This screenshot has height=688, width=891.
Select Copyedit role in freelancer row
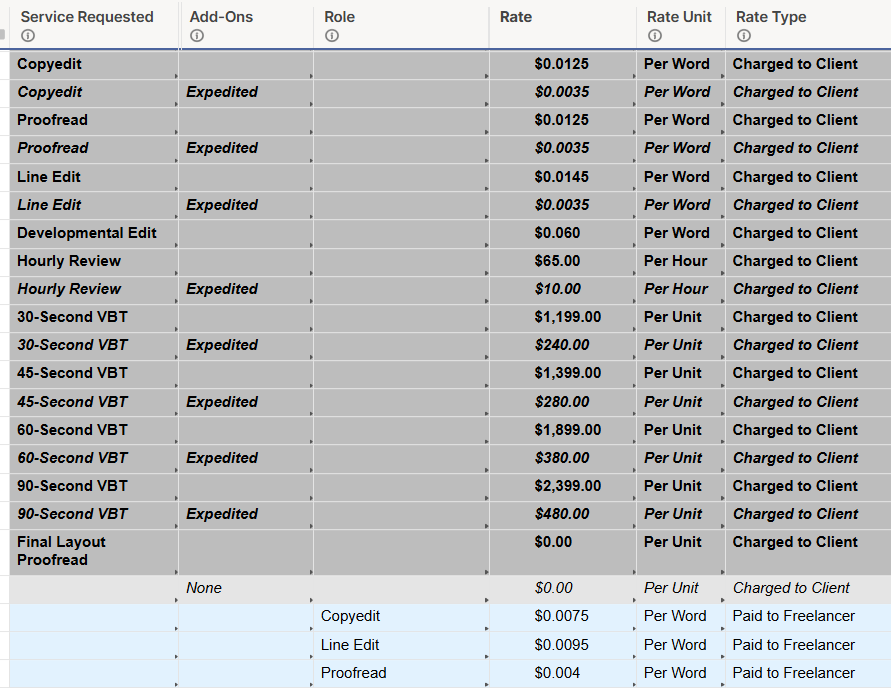point(401,617)
